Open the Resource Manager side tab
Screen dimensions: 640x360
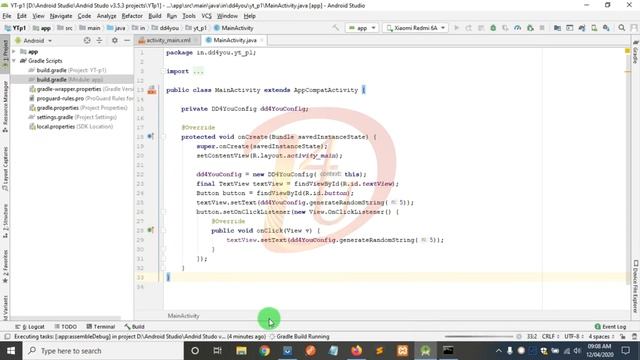point(5,107)
